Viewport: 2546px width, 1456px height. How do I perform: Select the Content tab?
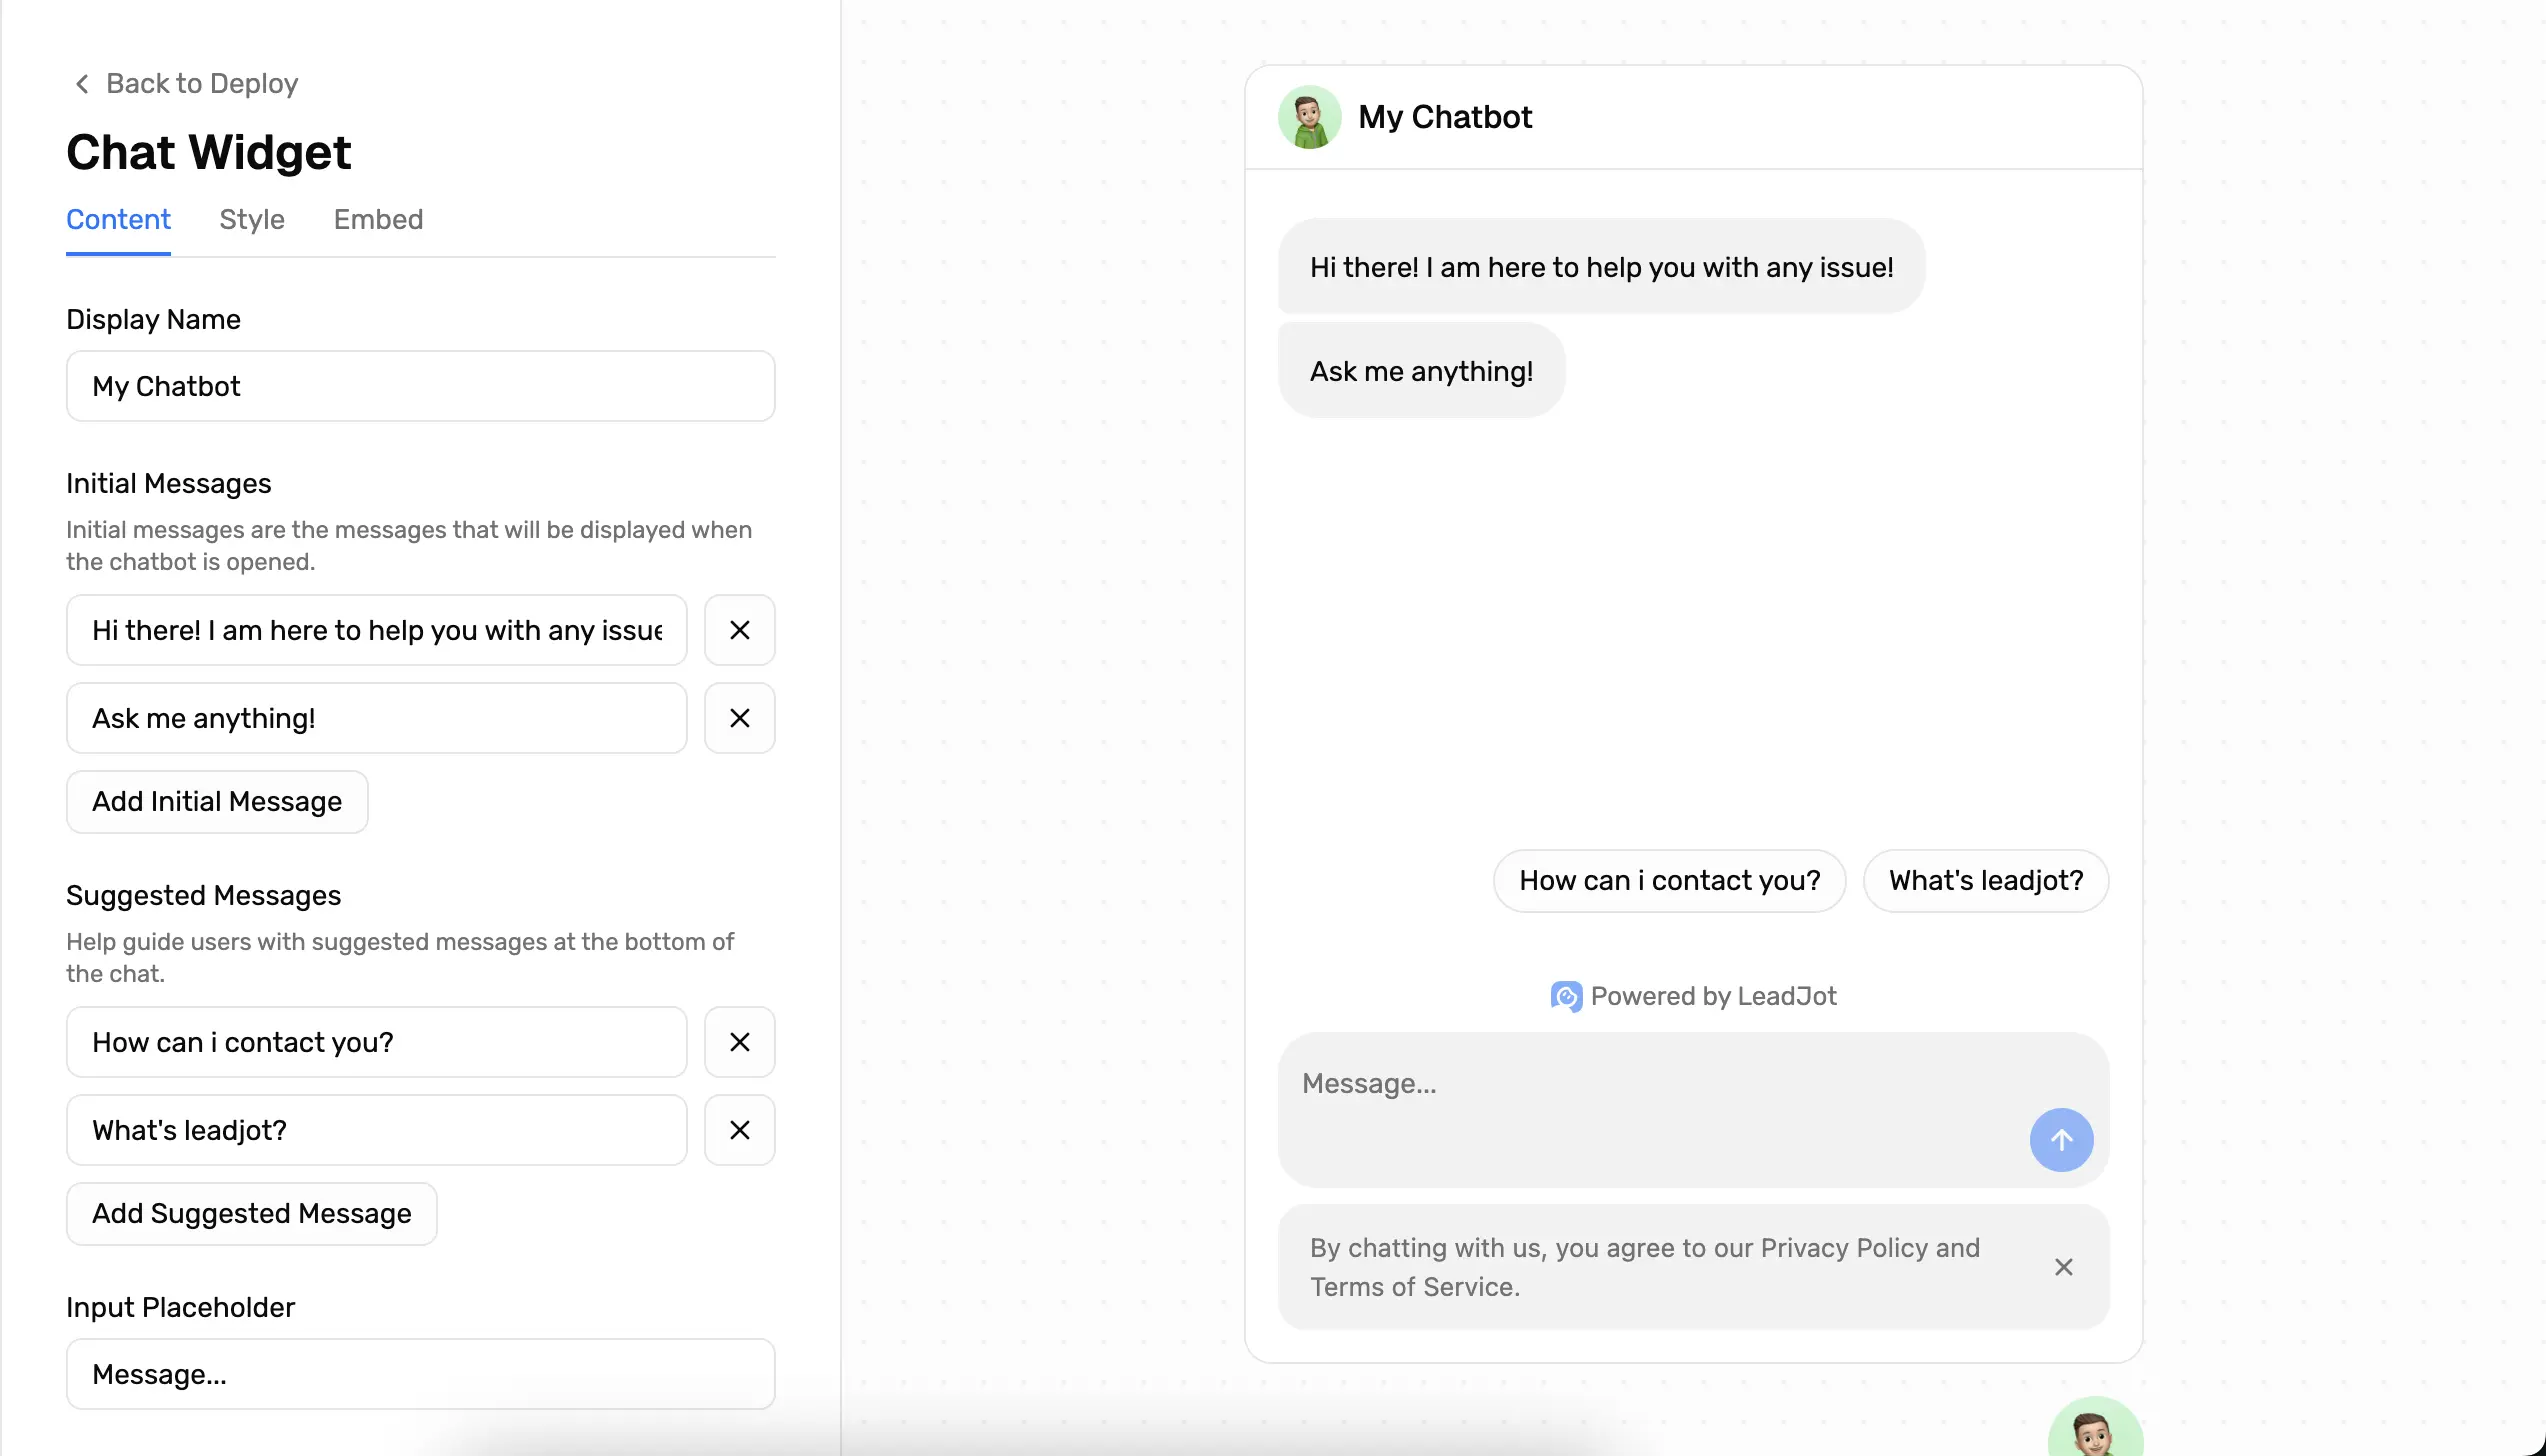[118, 220]
